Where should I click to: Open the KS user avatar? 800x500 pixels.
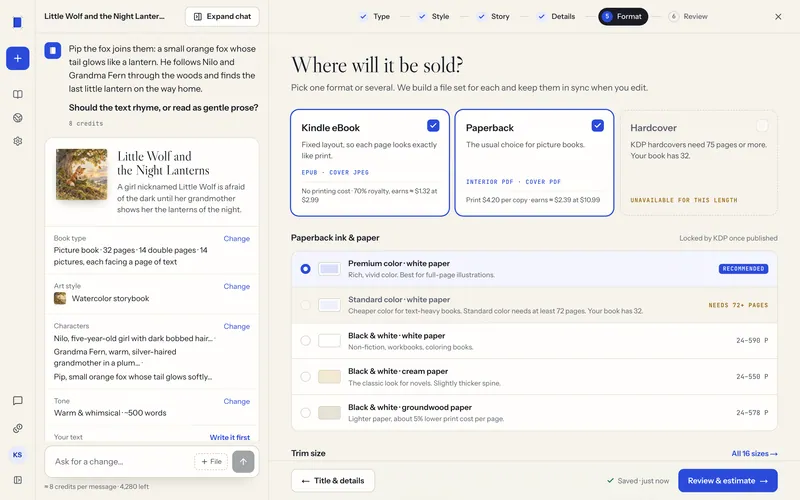[x=17, y=455]
